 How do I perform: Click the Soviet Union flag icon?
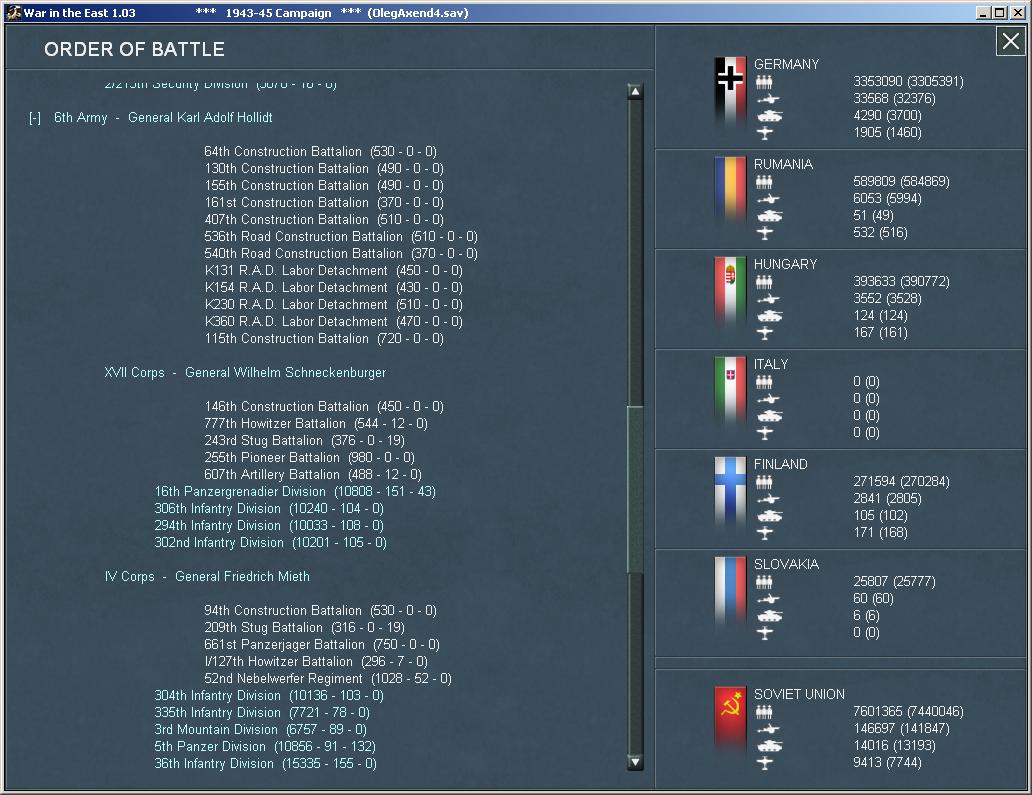[730, 721]
